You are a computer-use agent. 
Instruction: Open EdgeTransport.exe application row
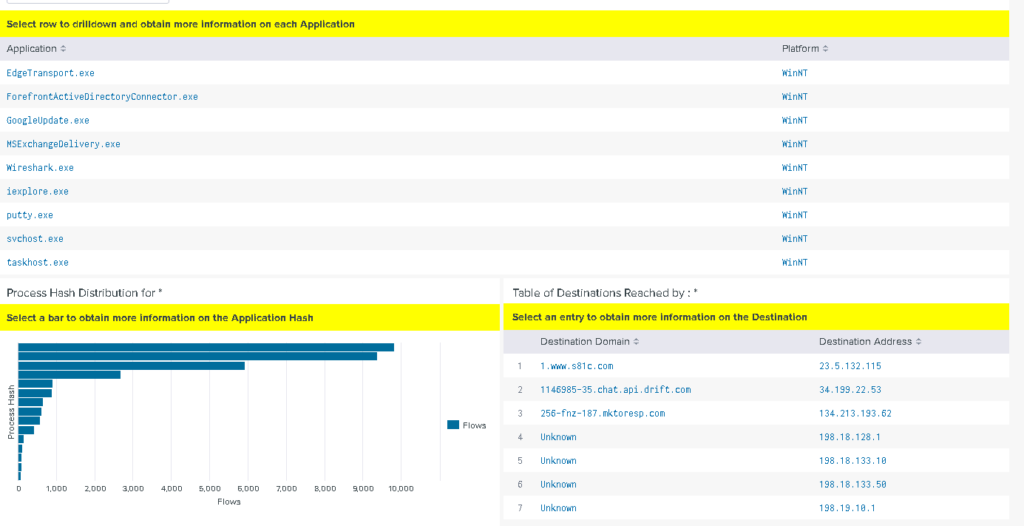coord(50,73)
